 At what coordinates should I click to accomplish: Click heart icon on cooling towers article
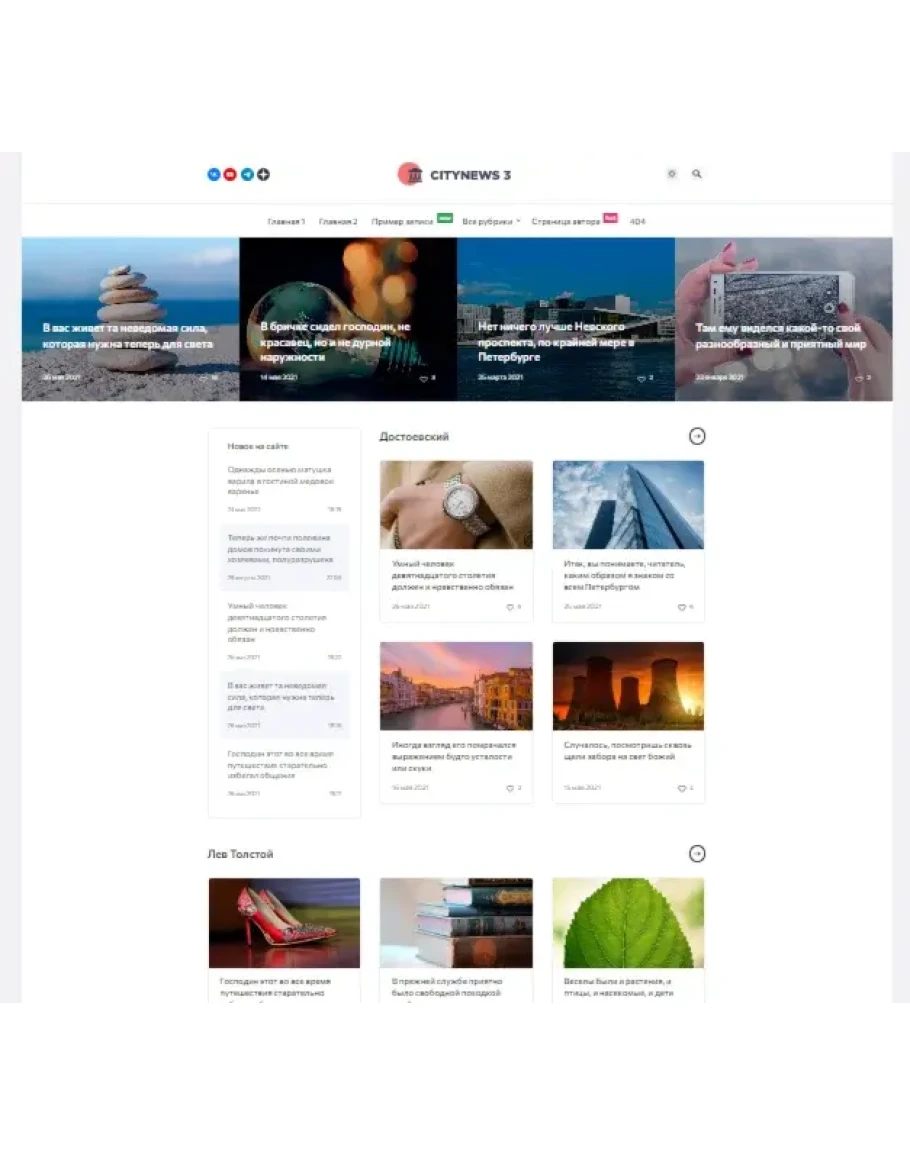[682, 788]
